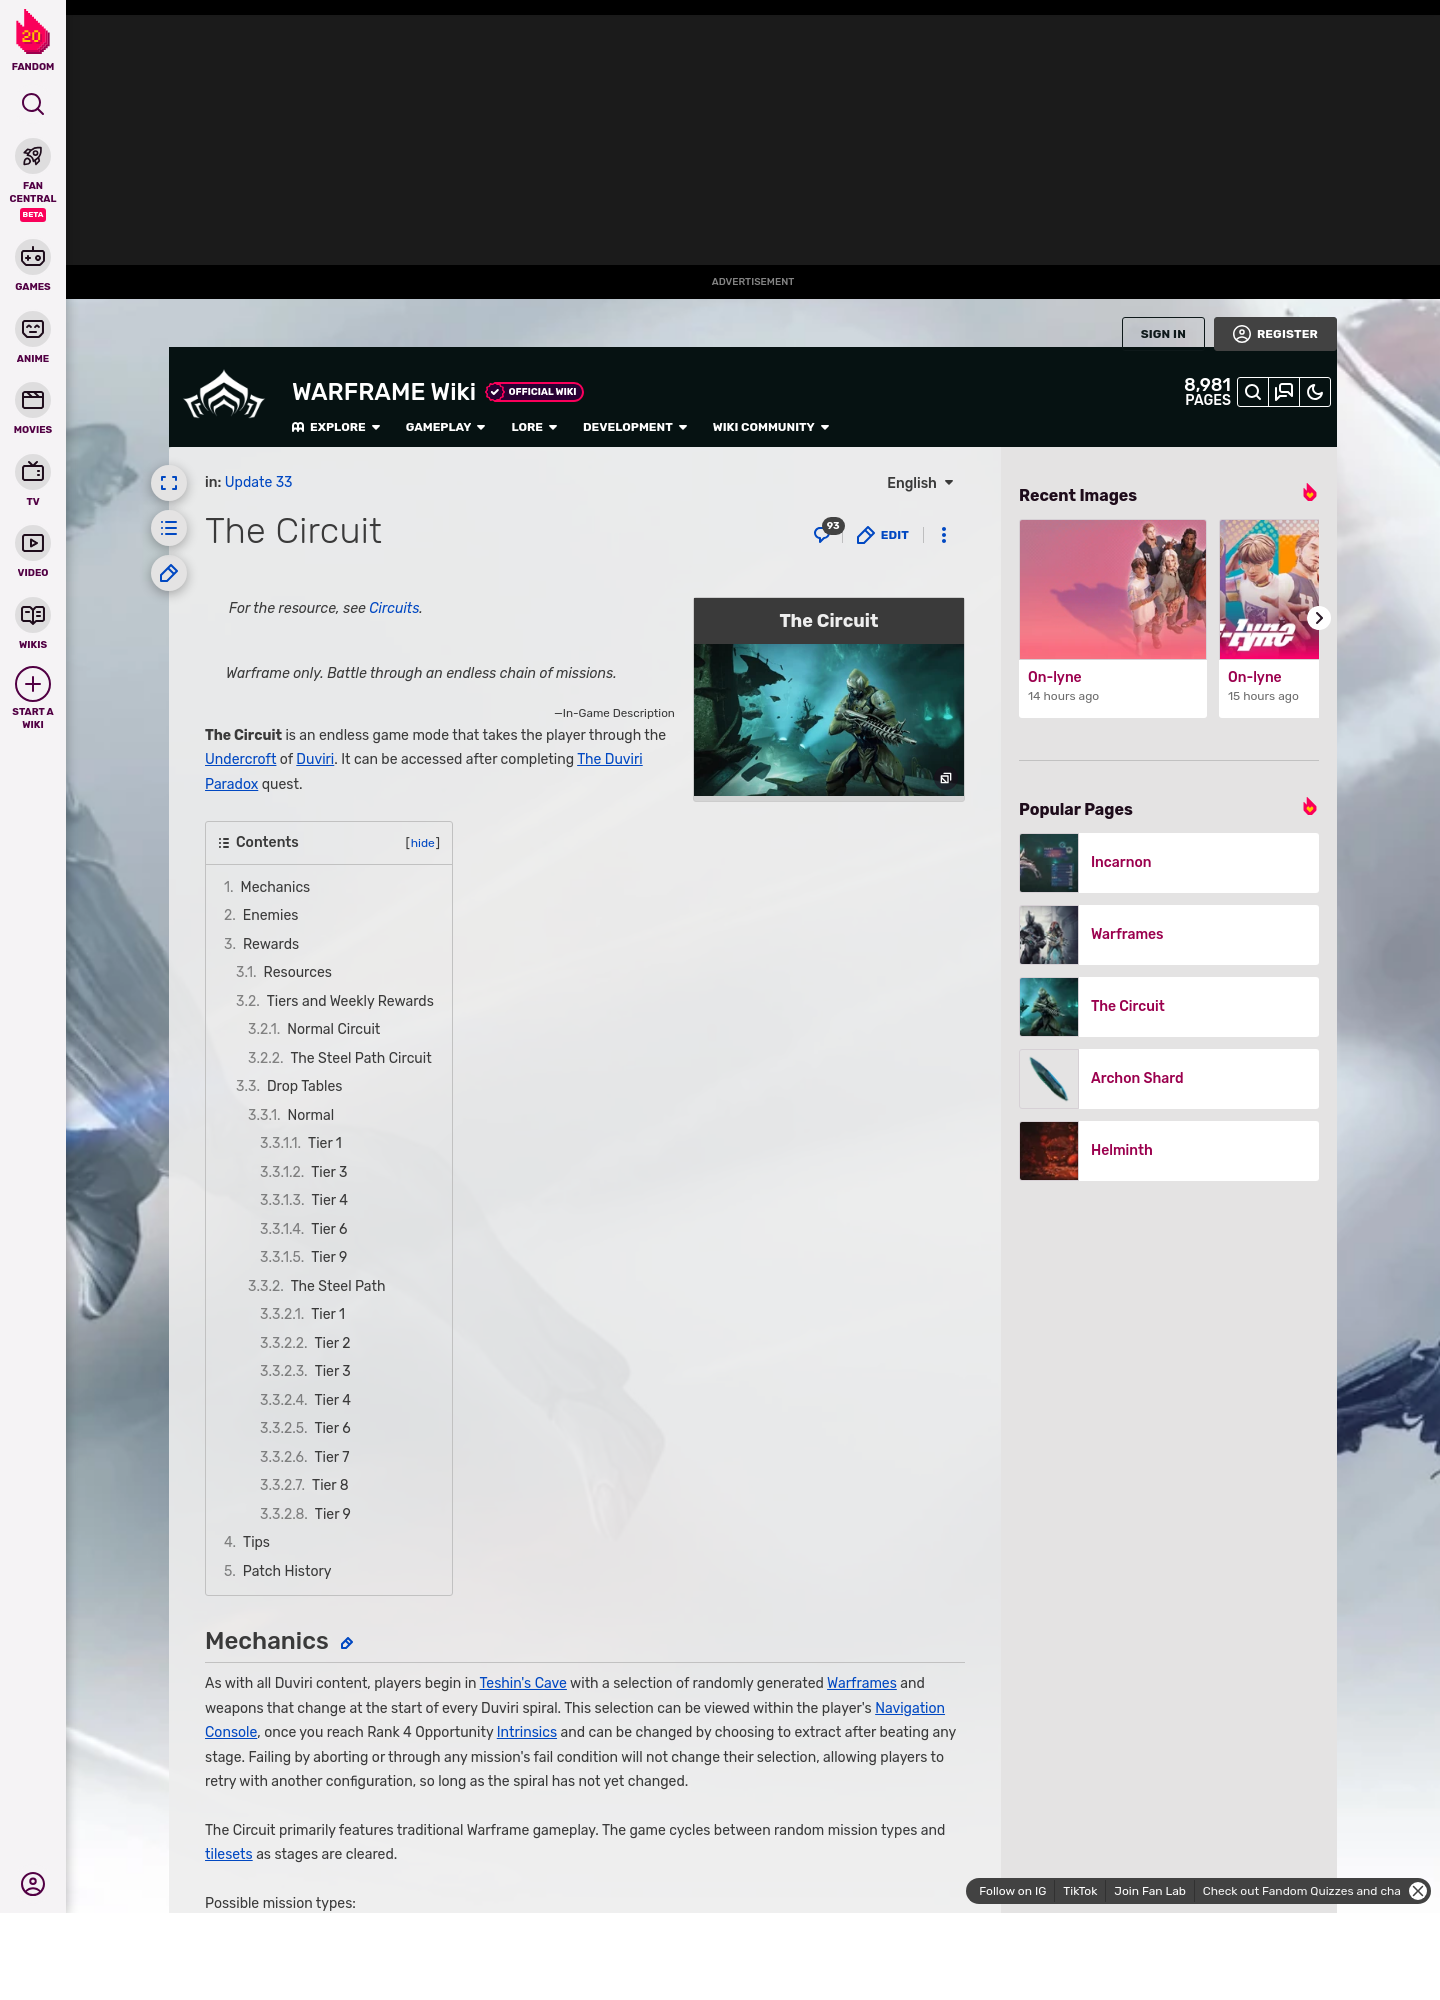Open Helminth popular page thumbnail
1440x2000 pixels.
pyautogui.click(x=1049, y=1151)
